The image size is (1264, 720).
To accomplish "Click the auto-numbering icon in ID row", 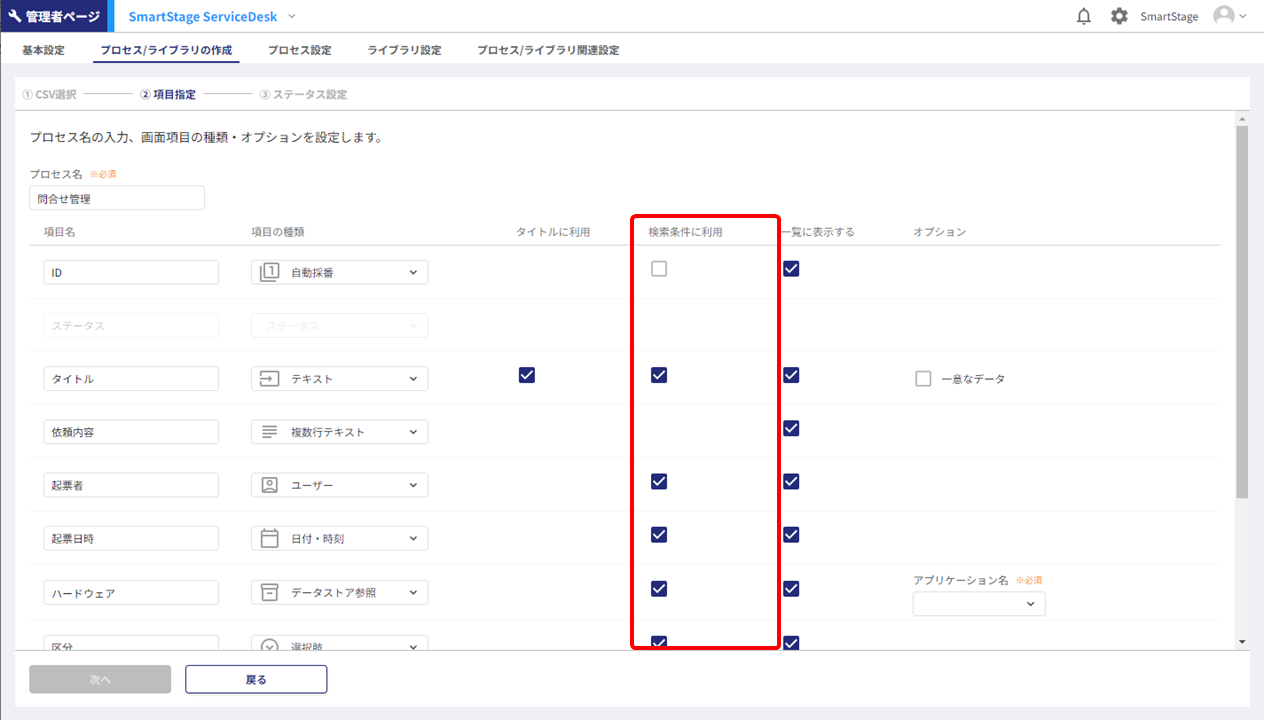I will (x=269, y=272).
